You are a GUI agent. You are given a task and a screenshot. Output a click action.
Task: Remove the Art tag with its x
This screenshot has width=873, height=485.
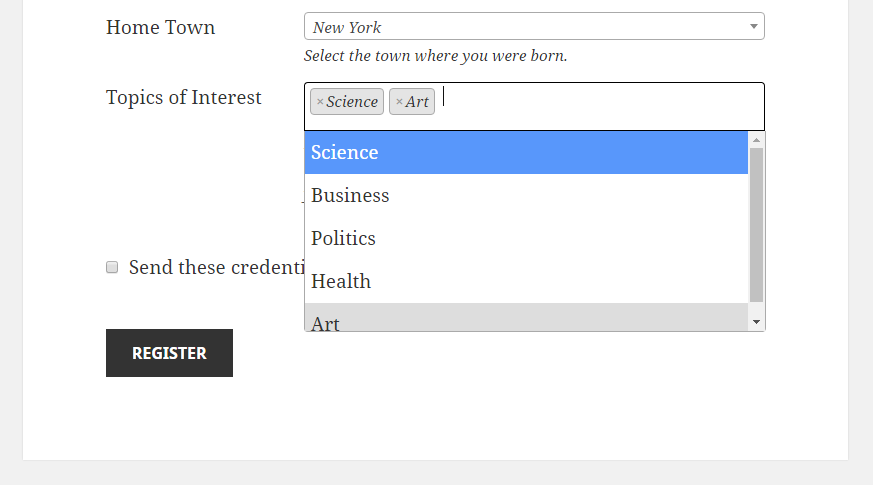(399, 102)
